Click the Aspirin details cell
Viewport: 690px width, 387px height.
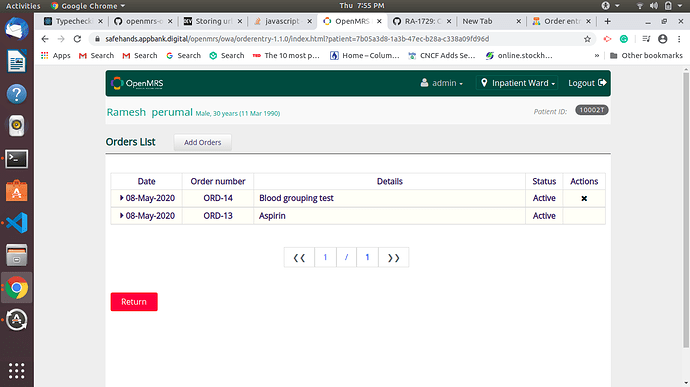coord(389,216)
